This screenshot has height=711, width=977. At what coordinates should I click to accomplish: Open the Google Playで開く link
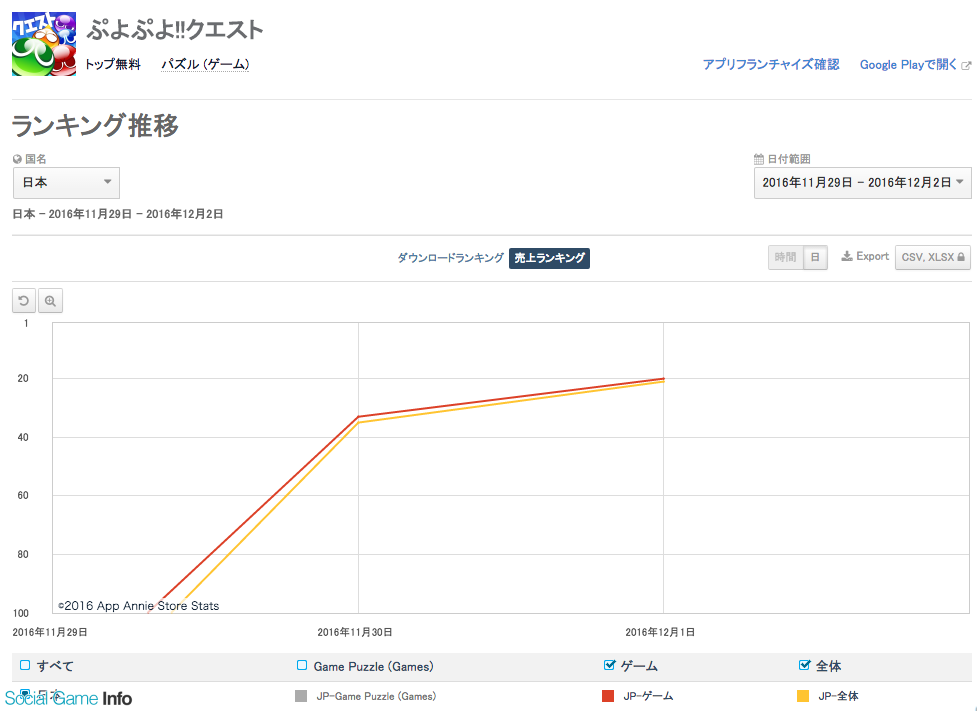[x=908, y=65]
